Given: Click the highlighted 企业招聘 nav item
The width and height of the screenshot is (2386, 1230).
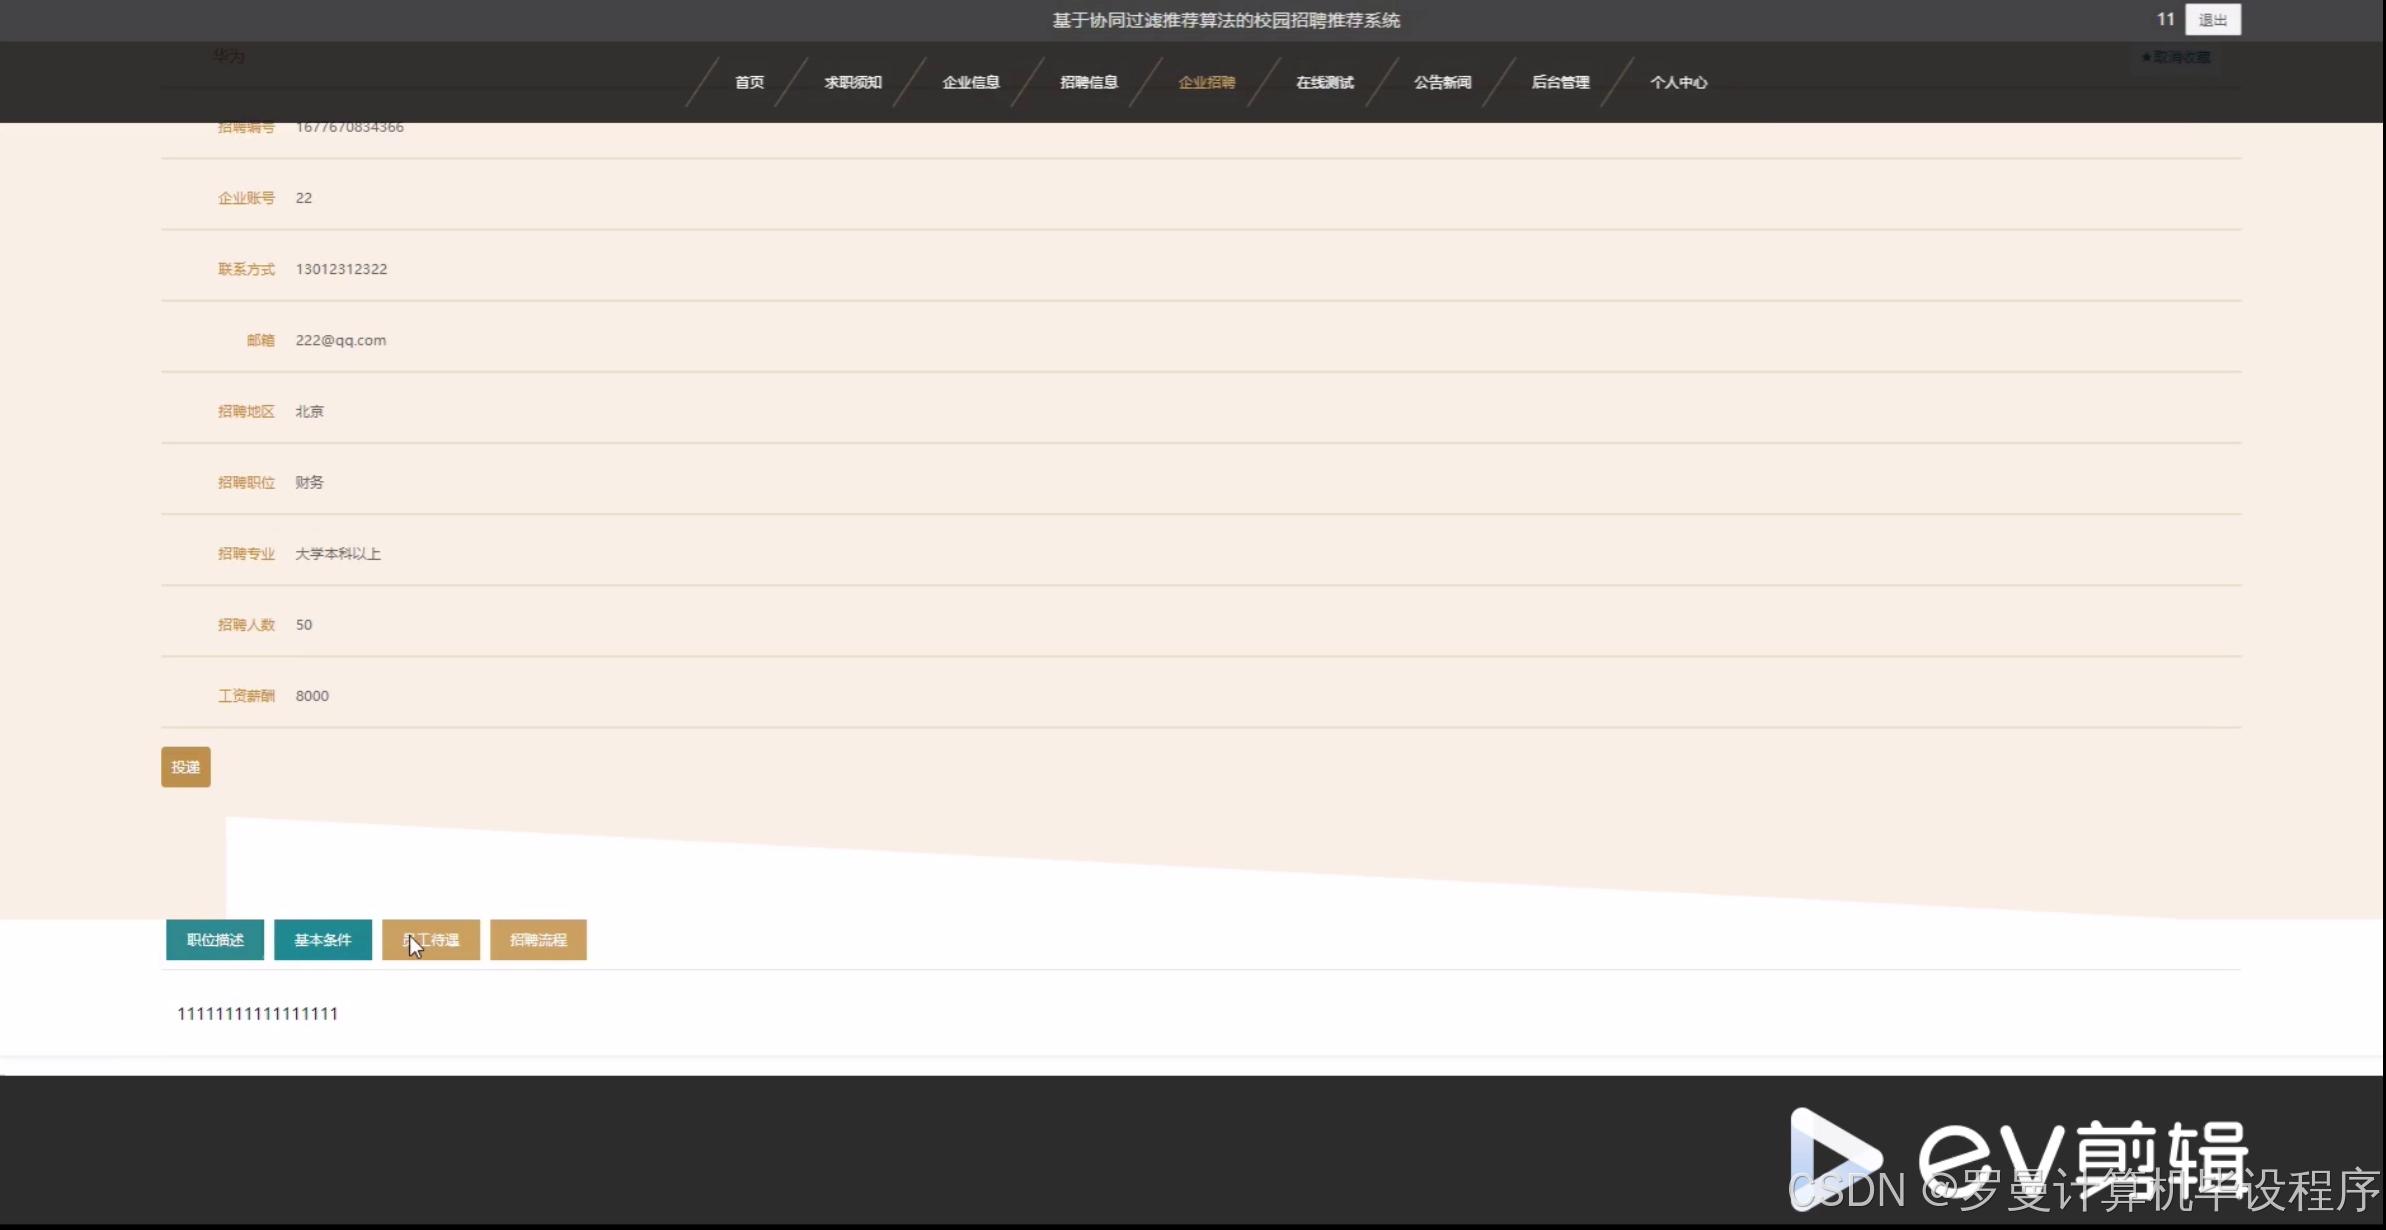Looking at the screenshot, I should click(1206, 82).
